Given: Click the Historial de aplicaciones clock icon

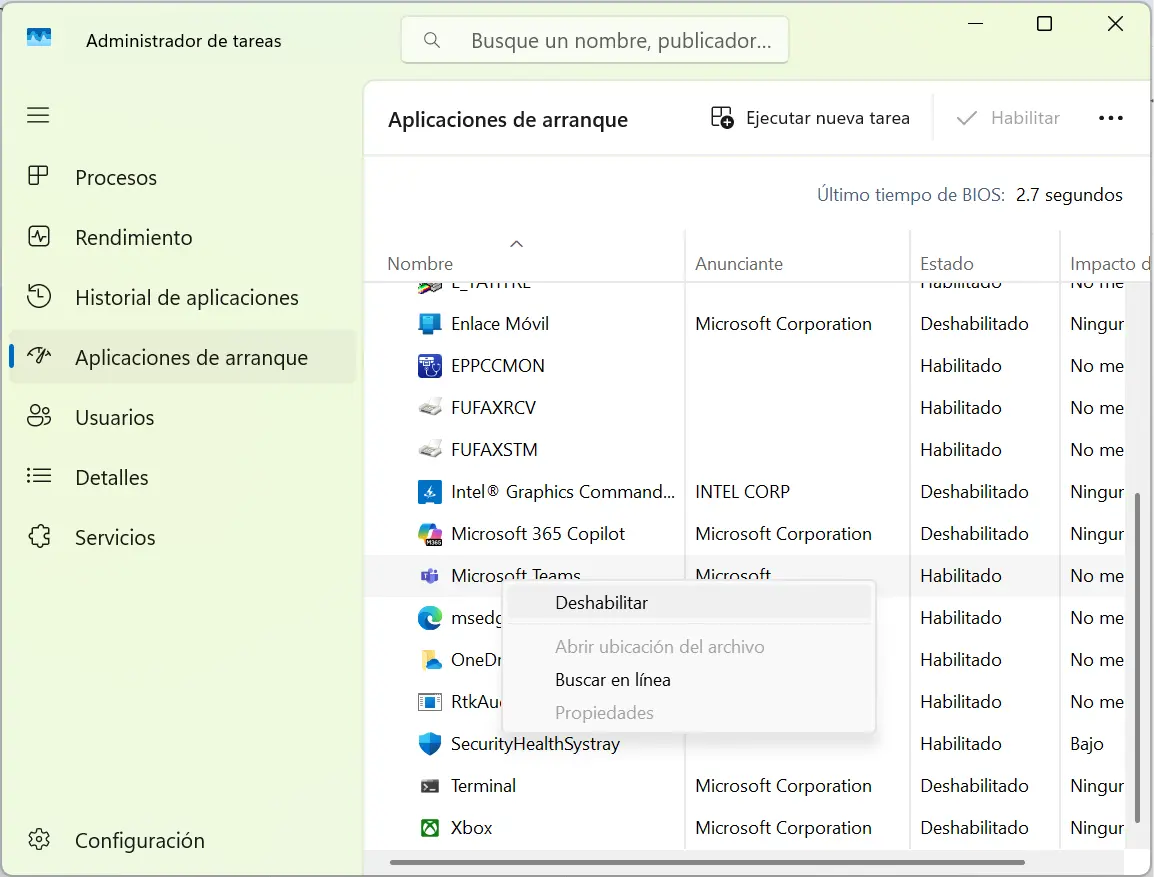Looking at the screenshot, I should point(38,297).
